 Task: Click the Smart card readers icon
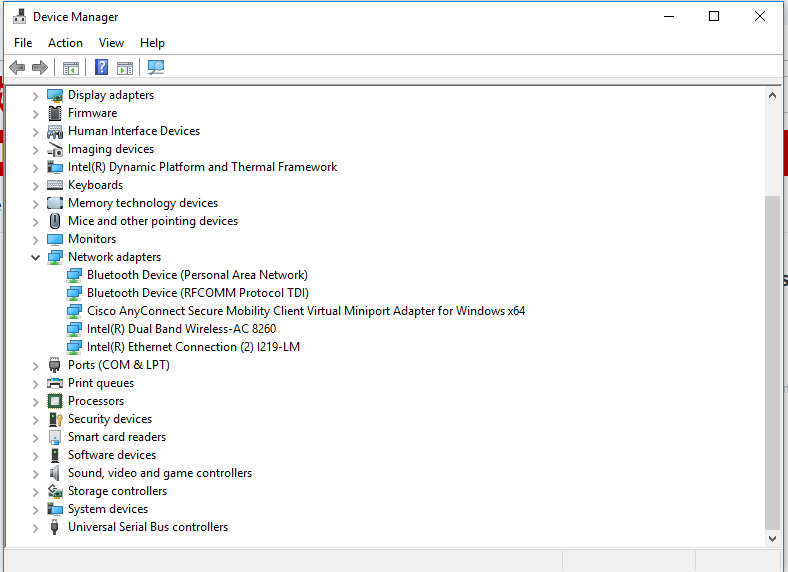pyautogui.click(x=55, y=437)
